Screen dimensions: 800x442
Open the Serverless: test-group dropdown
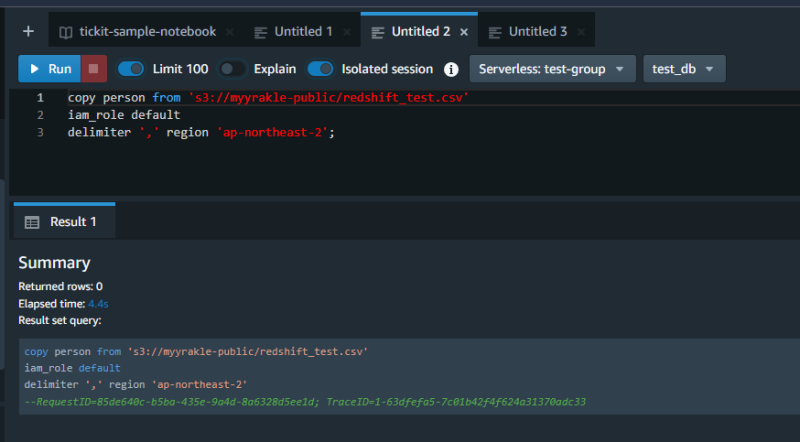coord(552,69)
